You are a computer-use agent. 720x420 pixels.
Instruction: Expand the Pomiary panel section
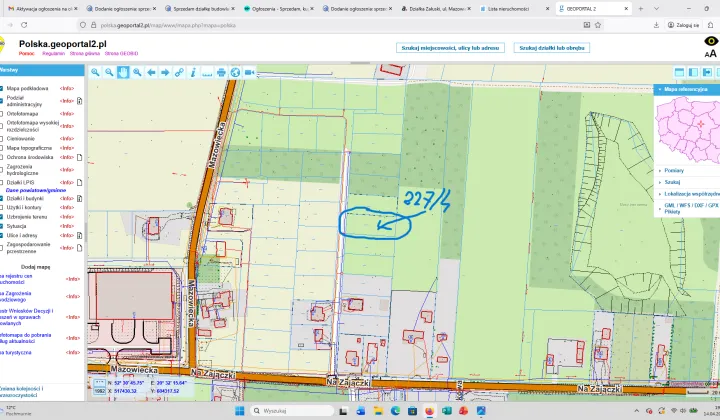pos(673,170)
